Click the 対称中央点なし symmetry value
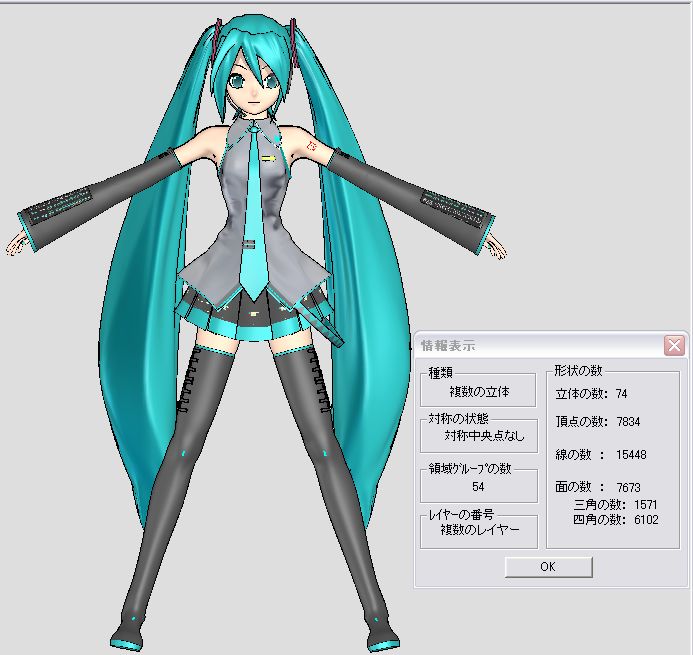Viewport: 693px width, 655px height. point(484,436)
